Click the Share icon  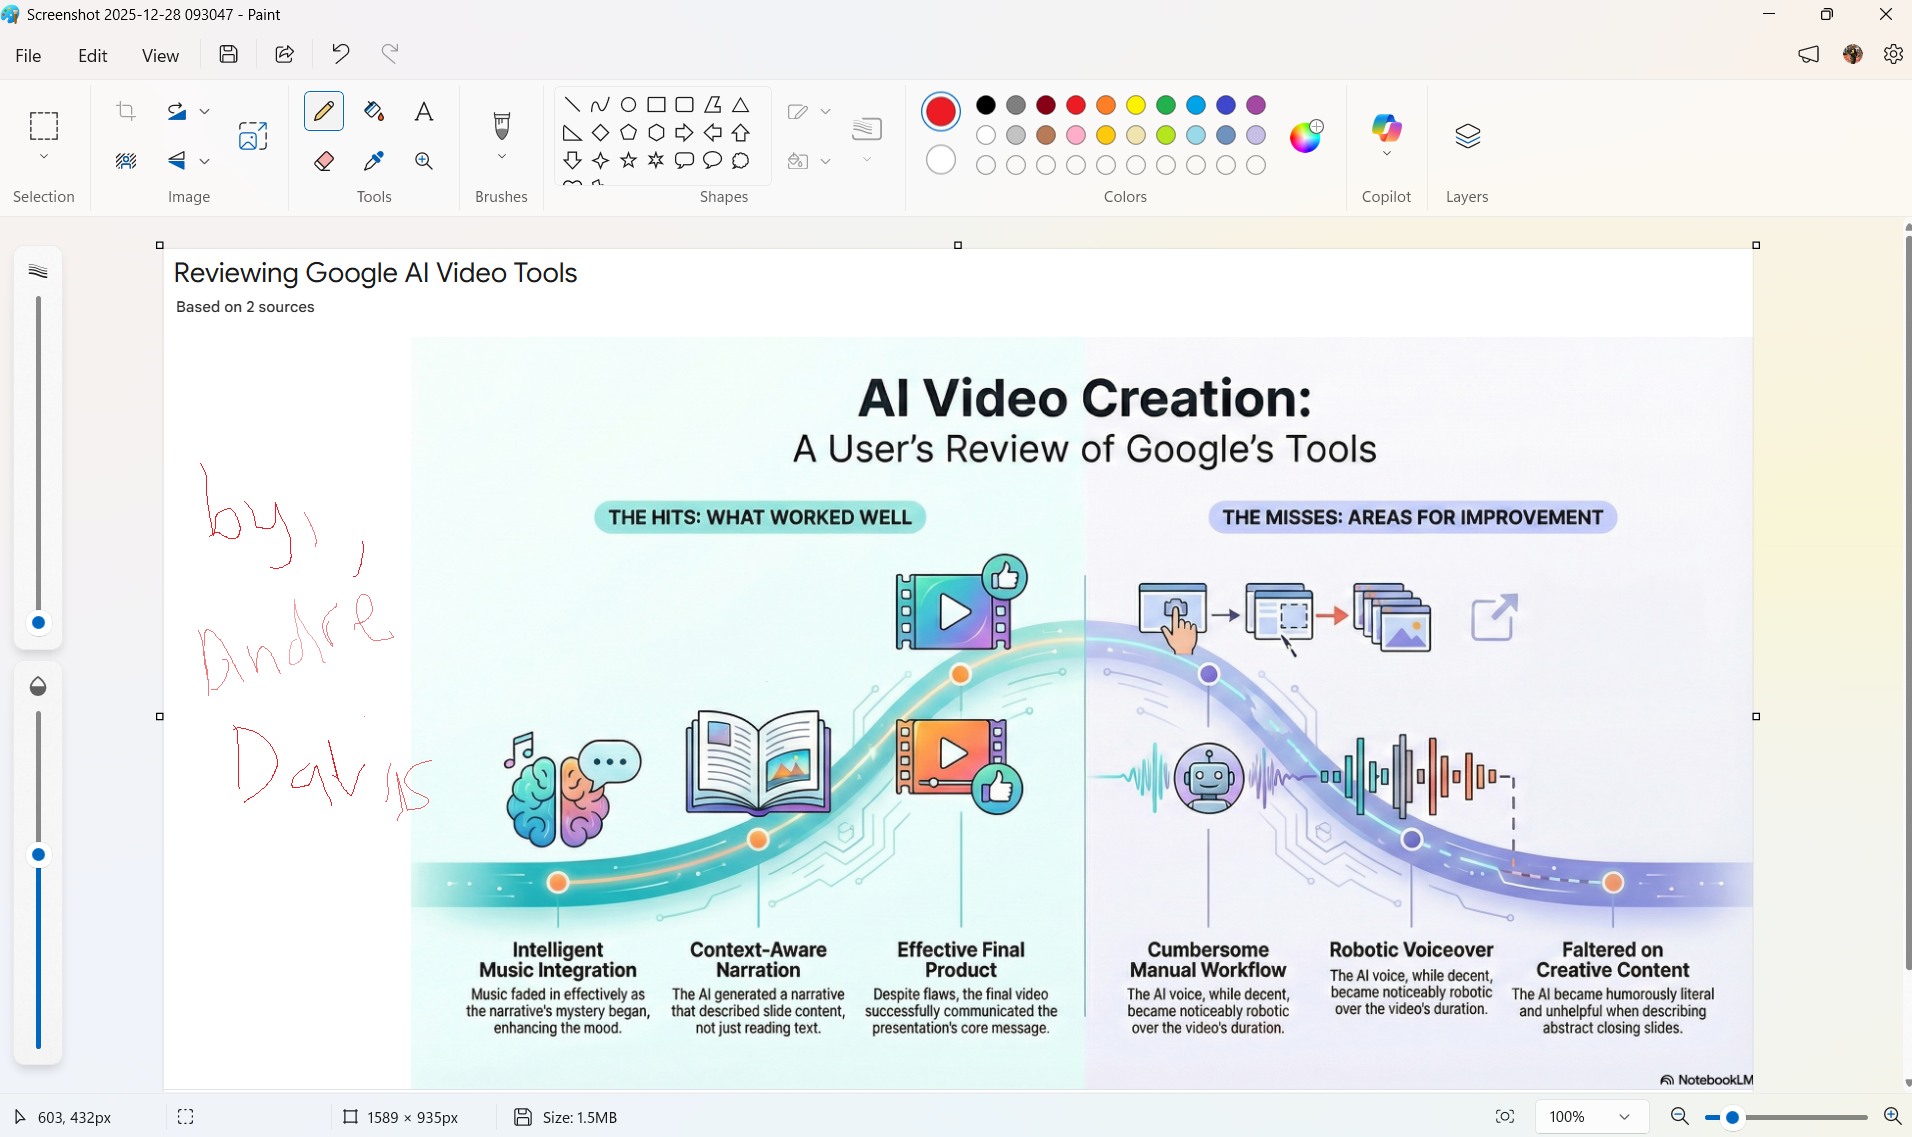click(285, 55)
